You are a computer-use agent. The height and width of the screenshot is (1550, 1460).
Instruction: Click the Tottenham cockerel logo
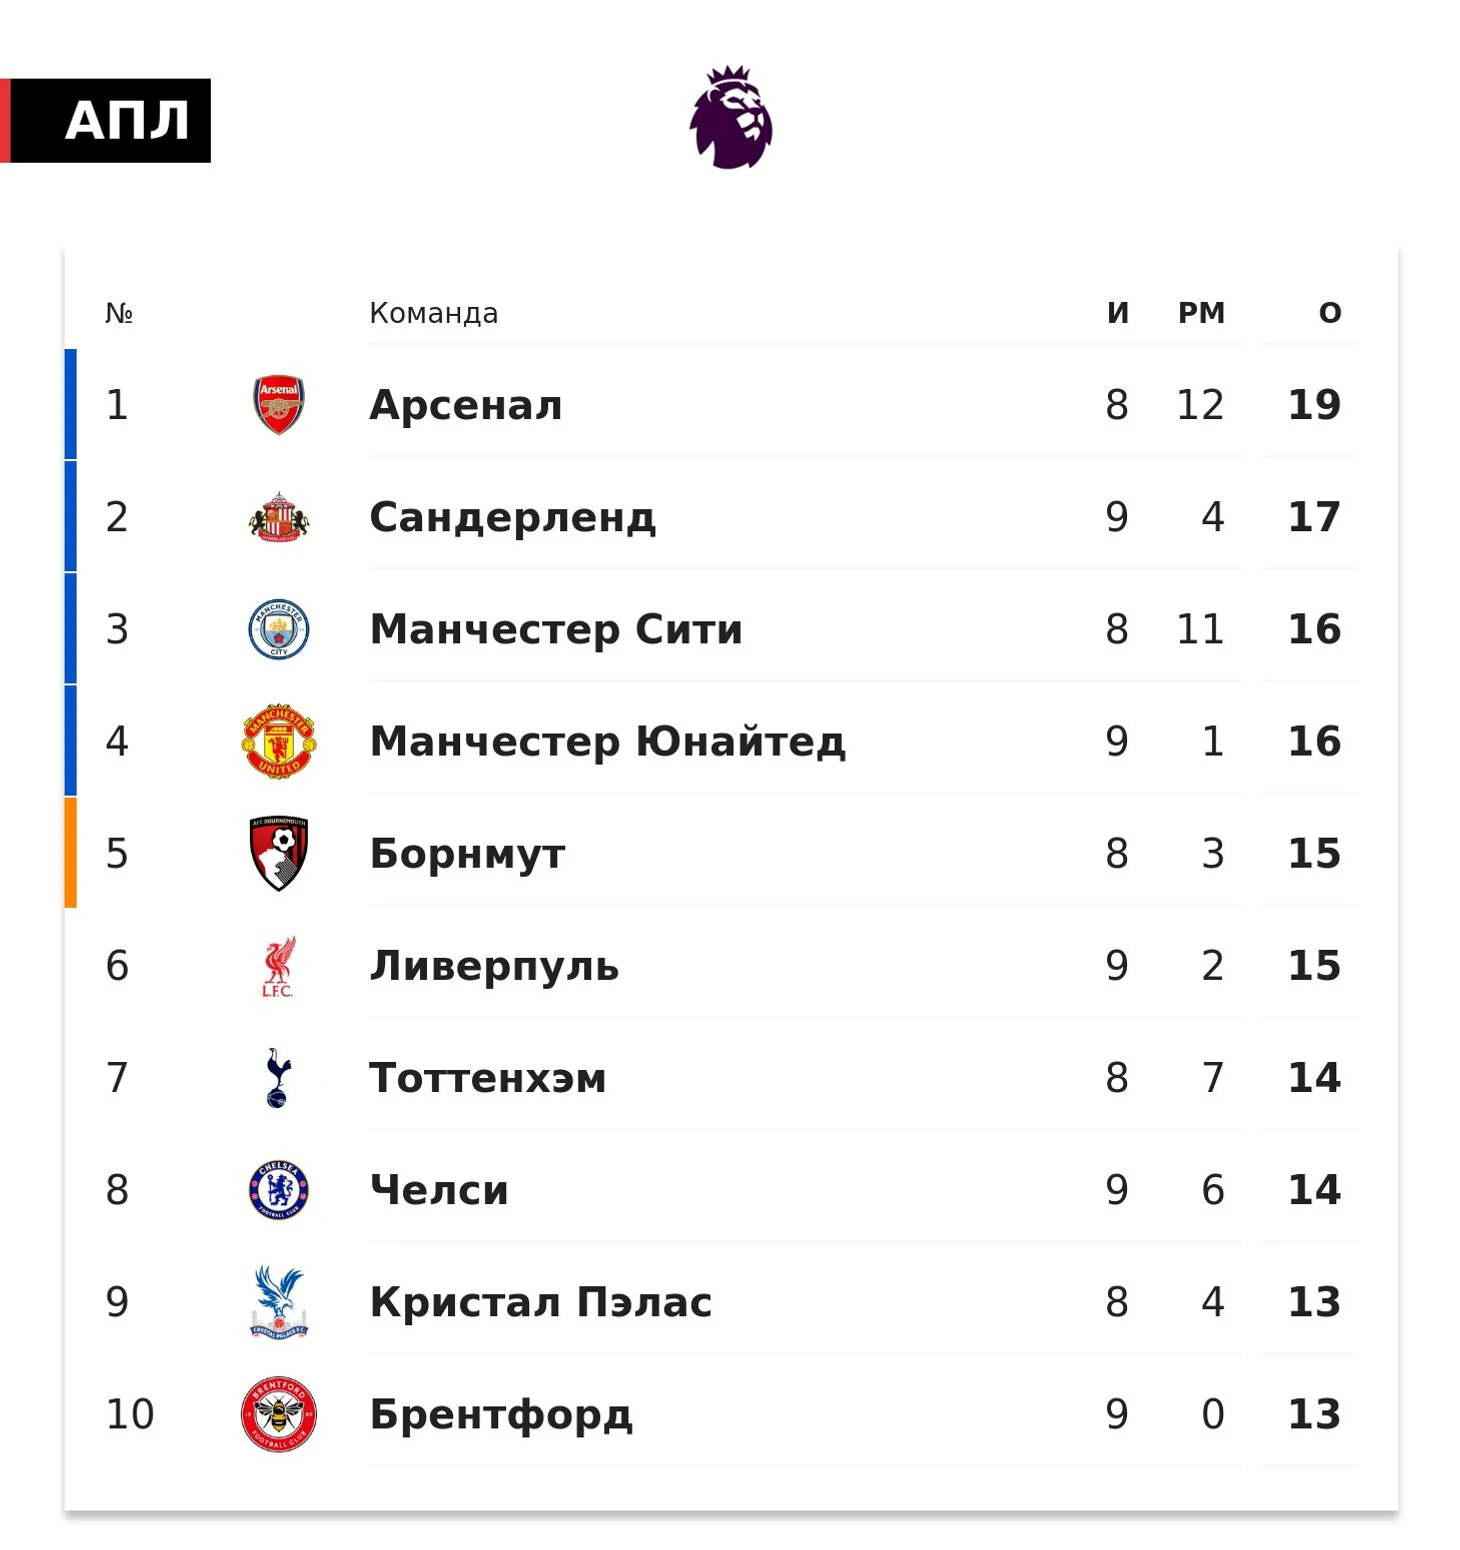tap(279, 1078)
